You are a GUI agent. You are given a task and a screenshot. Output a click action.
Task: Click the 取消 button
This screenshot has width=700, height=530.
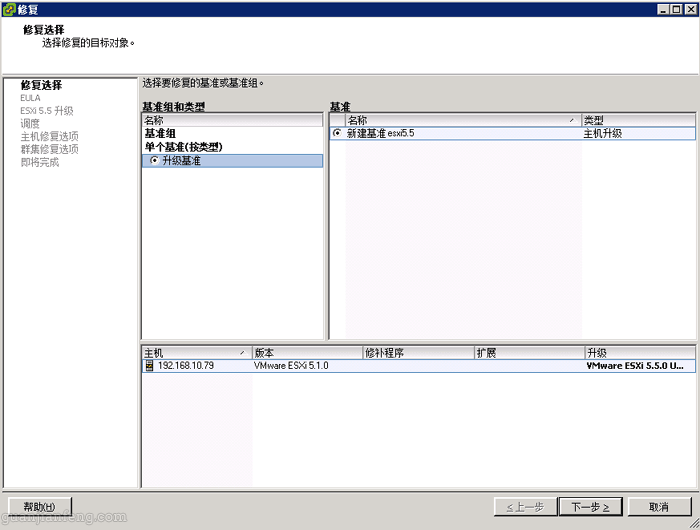click(659, 507)
